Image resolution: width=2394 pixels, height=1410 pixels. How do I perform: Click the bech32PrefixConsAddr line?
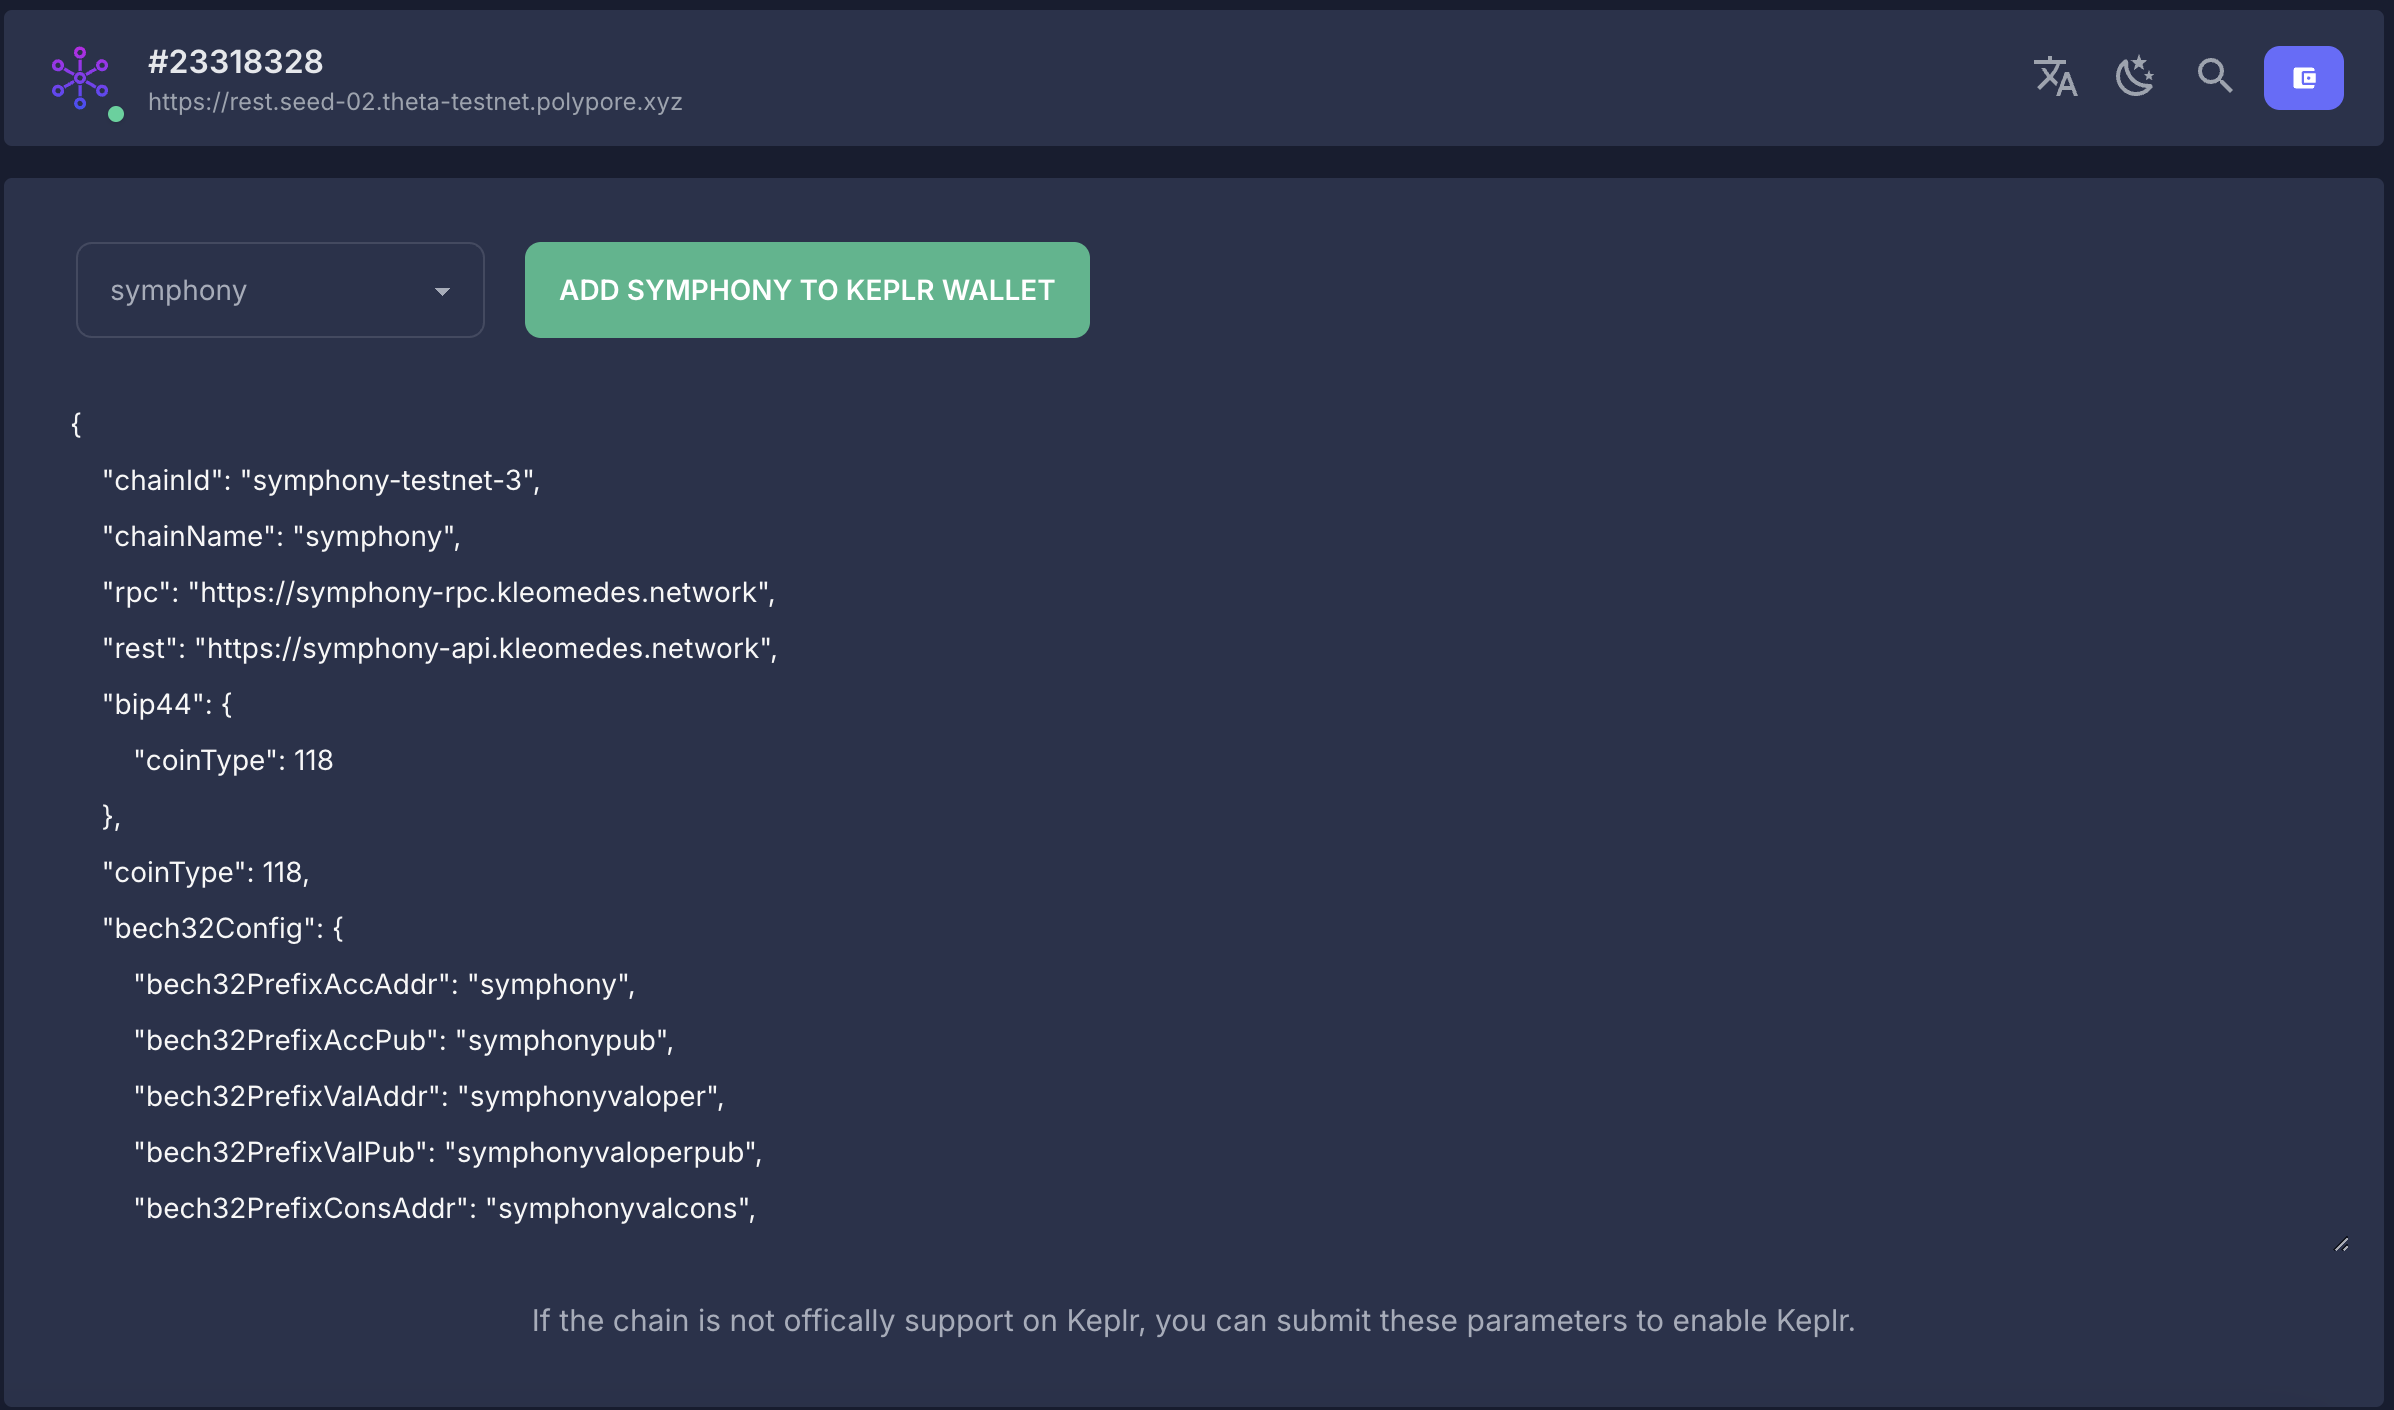[444, 1209]
